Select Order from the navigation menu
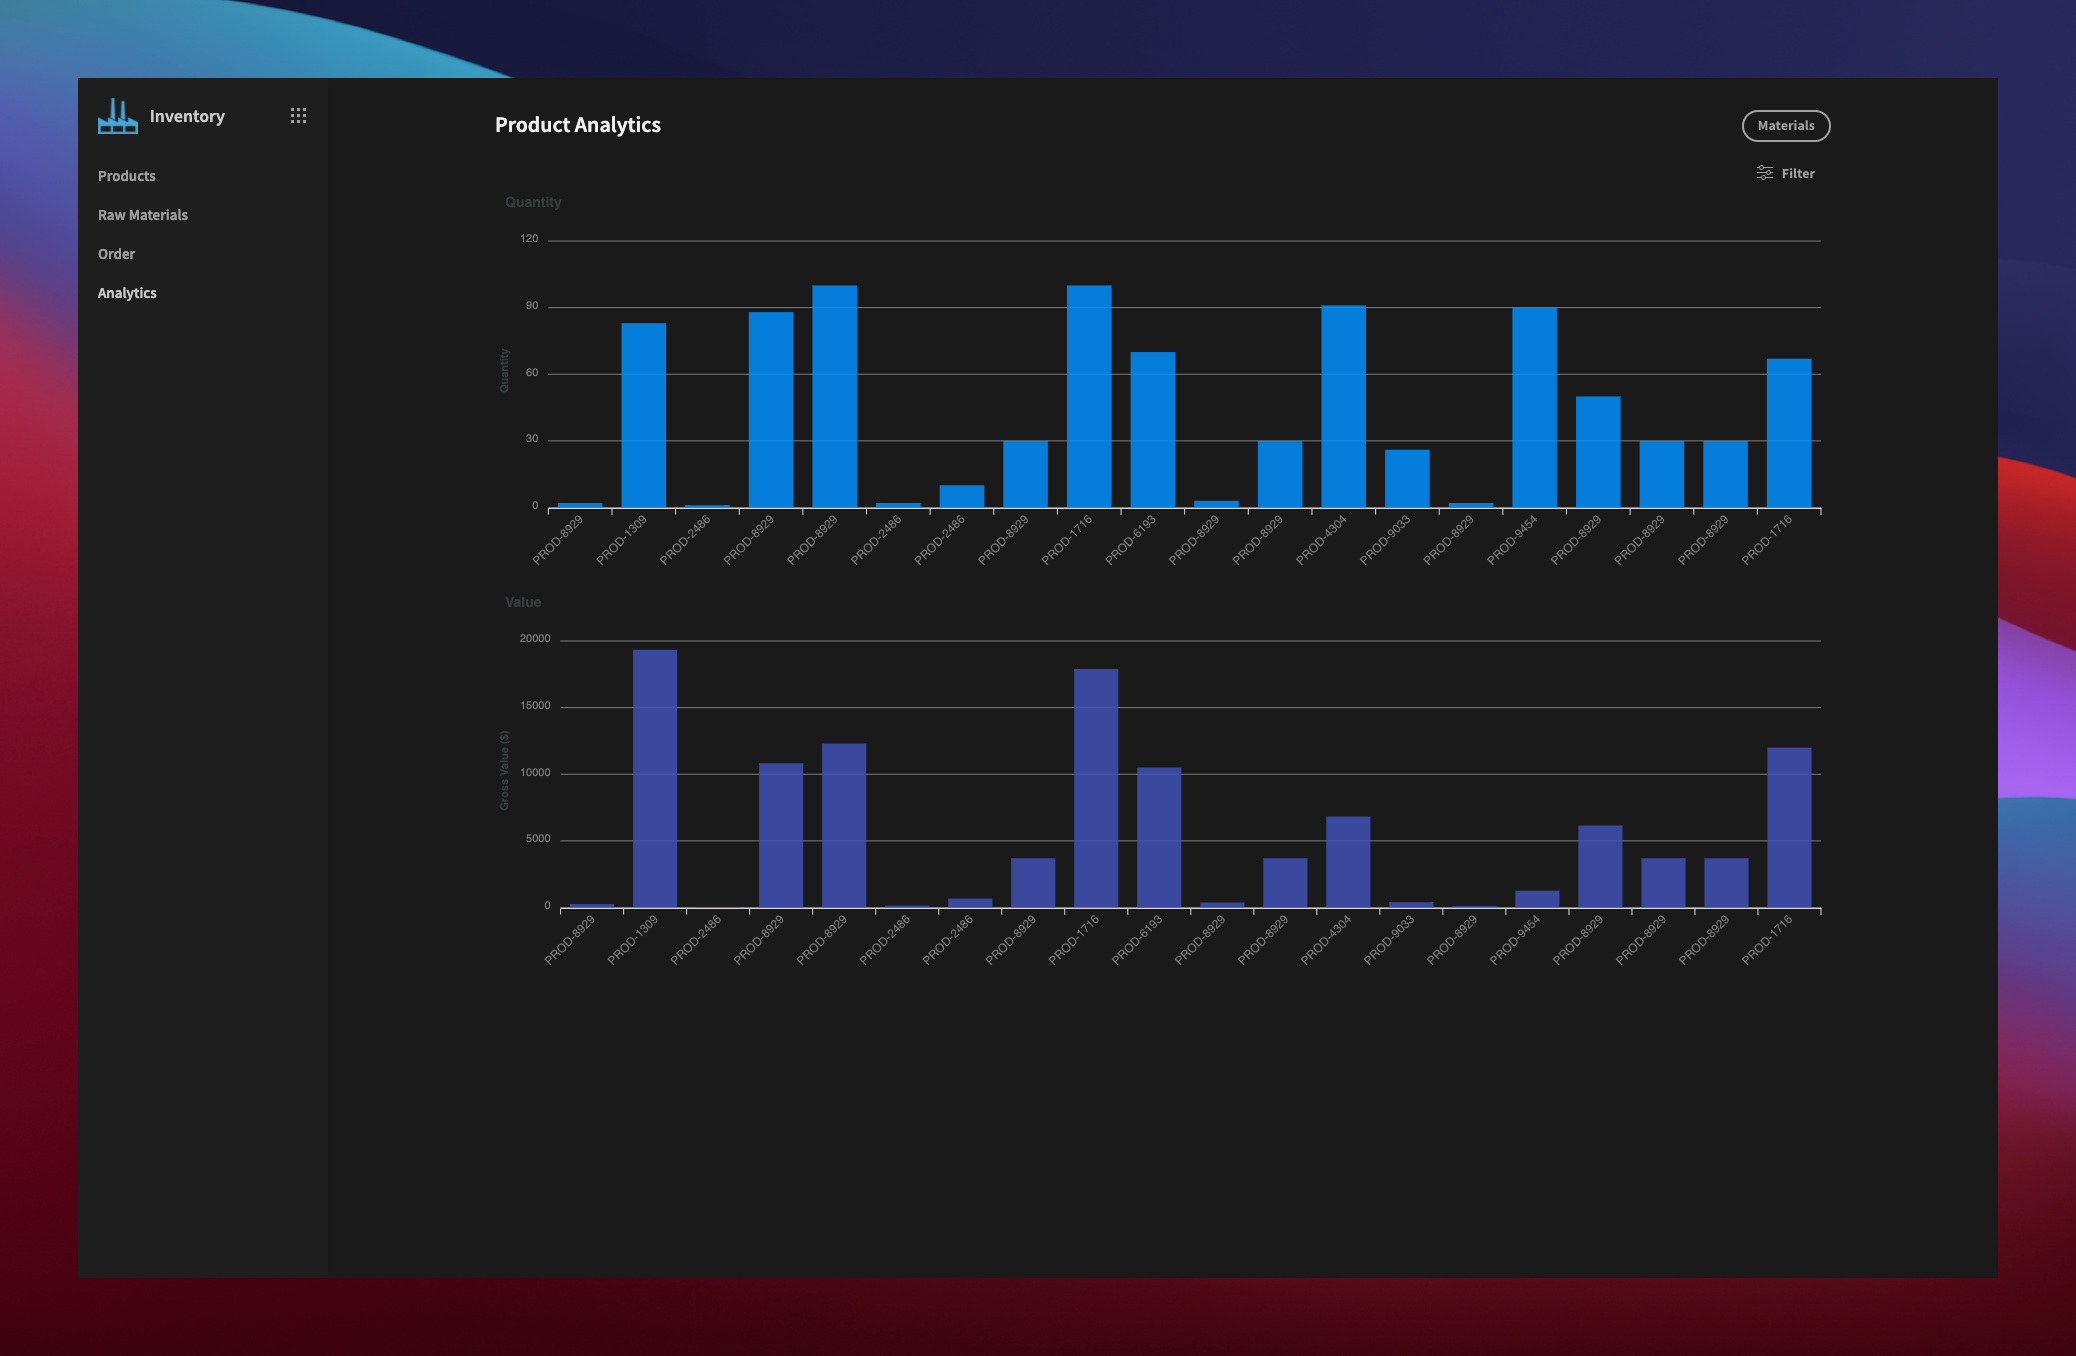Image resolution: width=2076 pixels, height=1356 pixels. 116,253
